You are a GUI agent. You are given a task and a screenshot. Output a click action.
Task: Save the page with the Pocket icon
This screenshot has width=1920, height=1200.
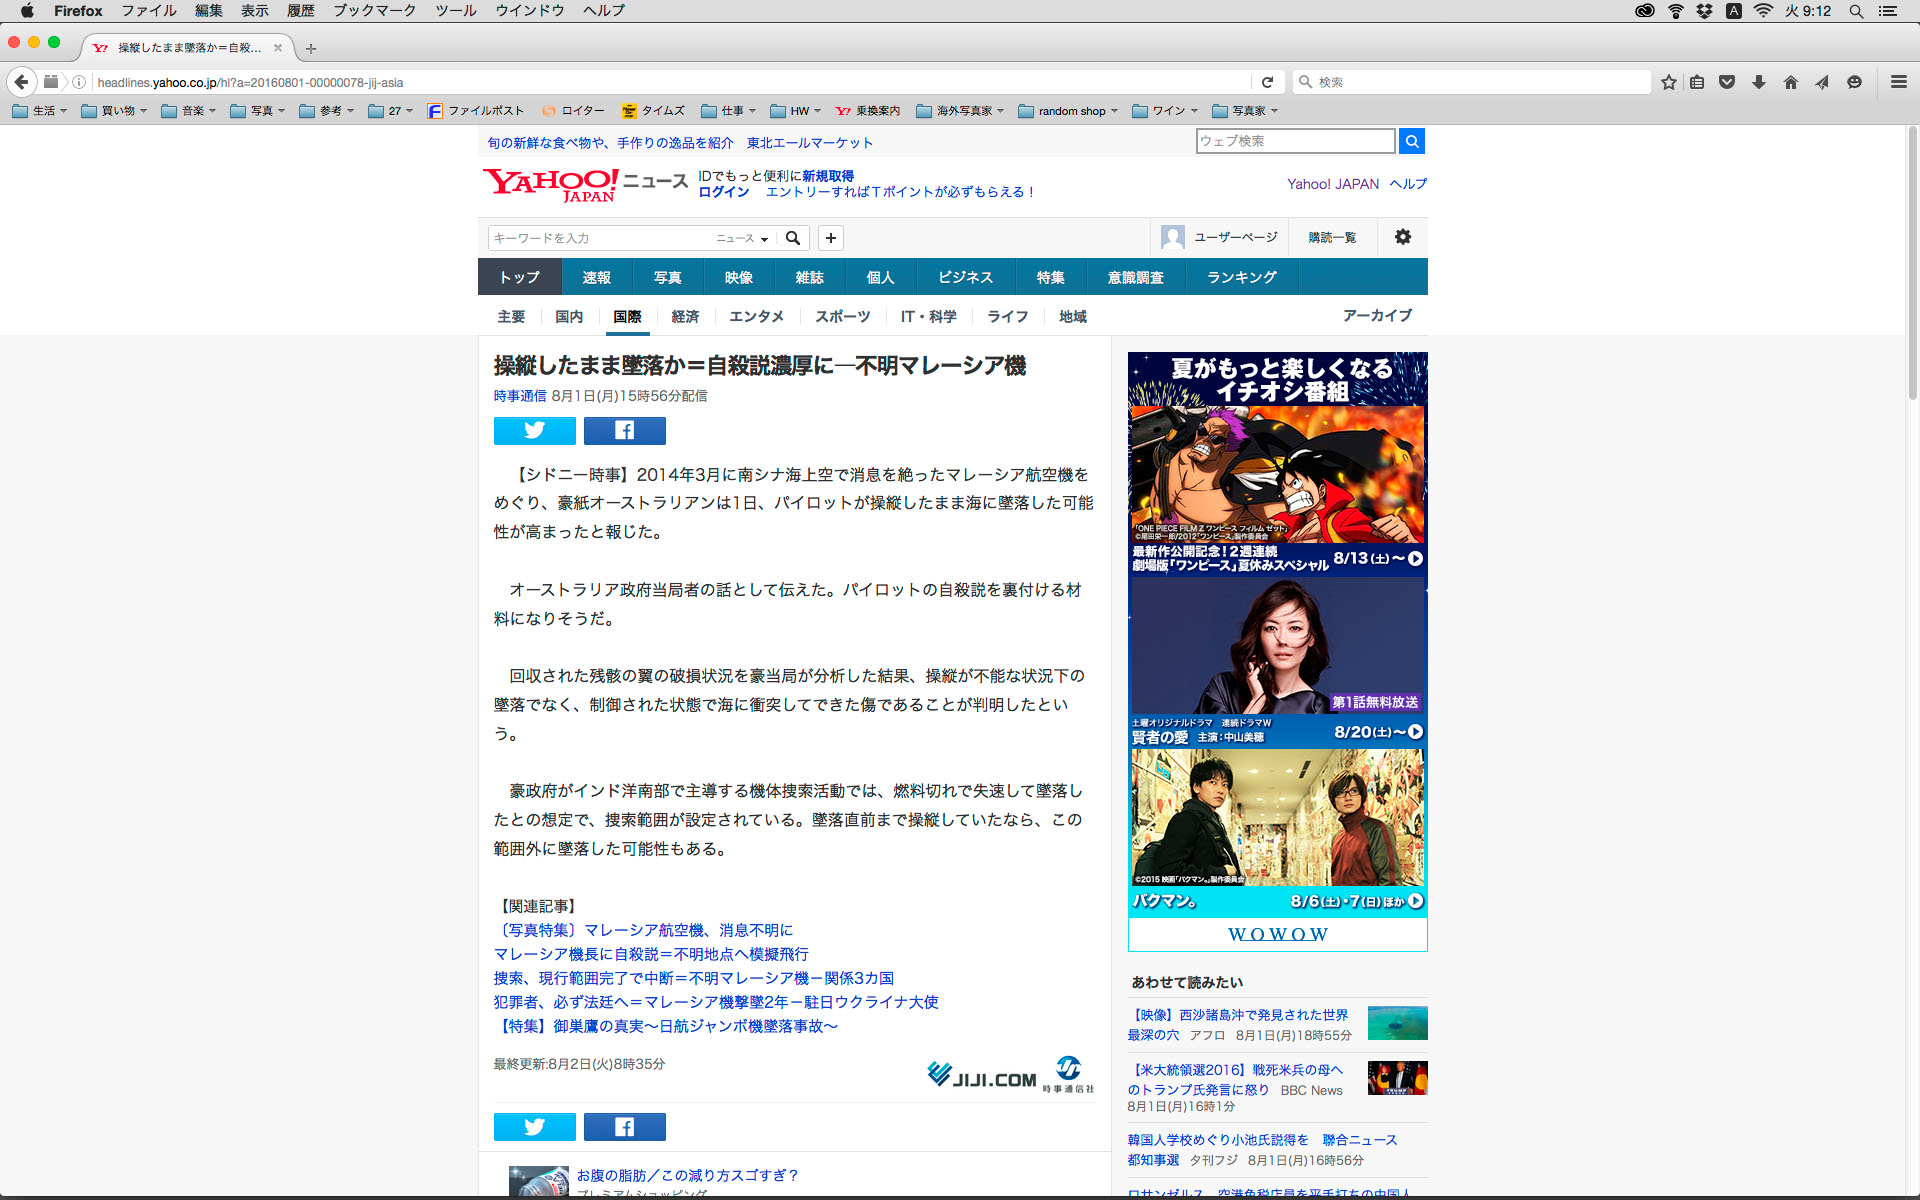(1727, 82)
